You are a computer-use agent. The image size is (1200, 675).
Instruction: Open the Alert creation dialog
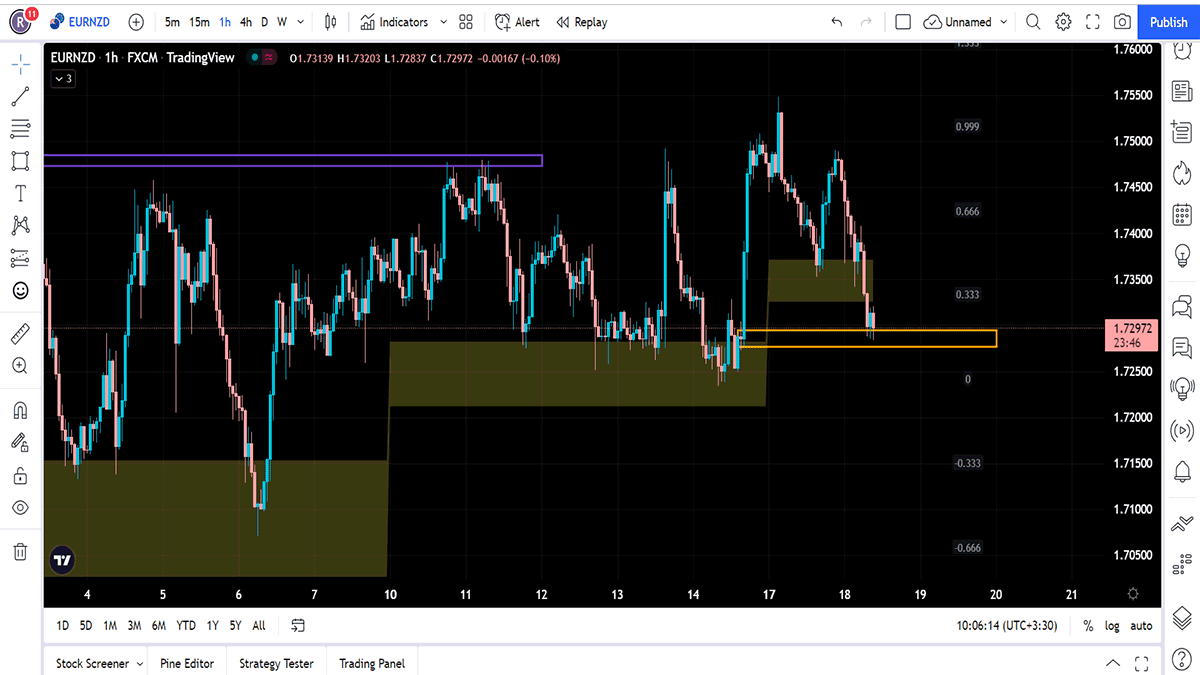(517, 22)
